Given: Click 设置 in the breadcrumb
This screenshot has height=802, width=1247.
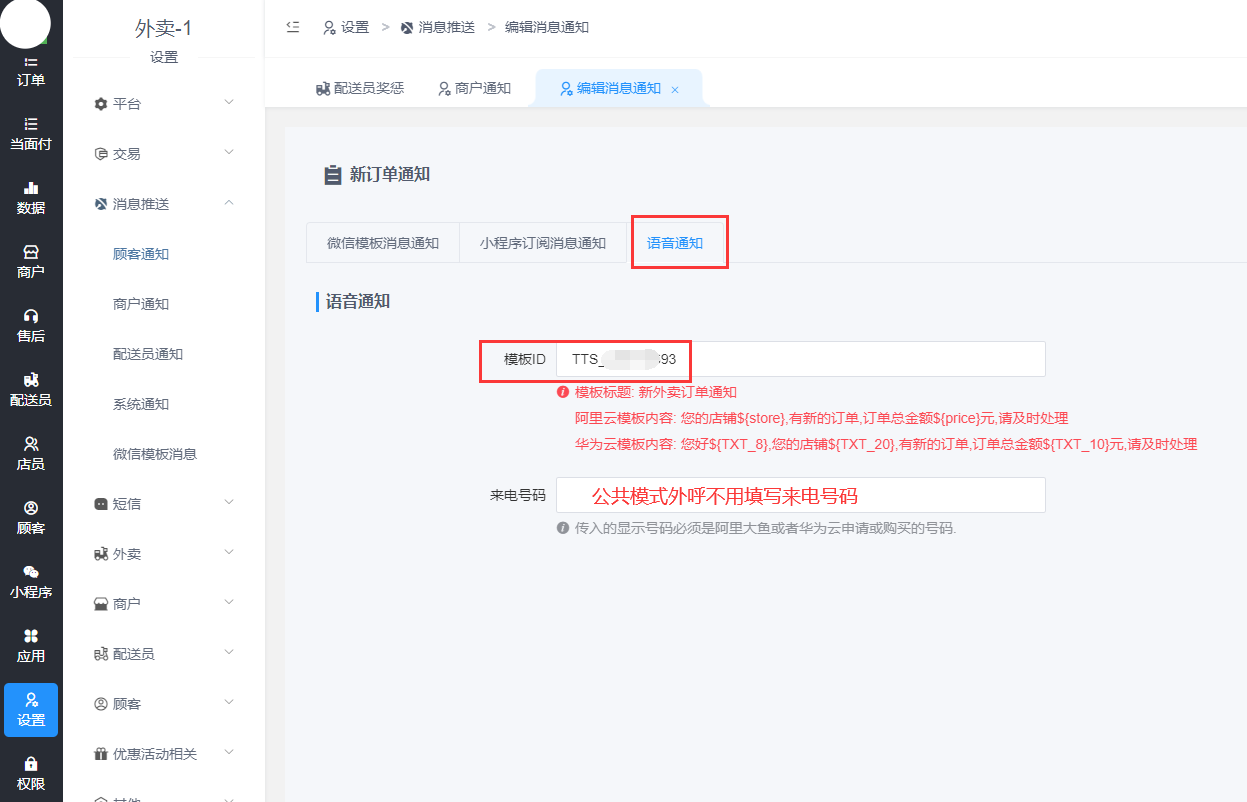Looking at the screenshot, I should pos(346,28).
